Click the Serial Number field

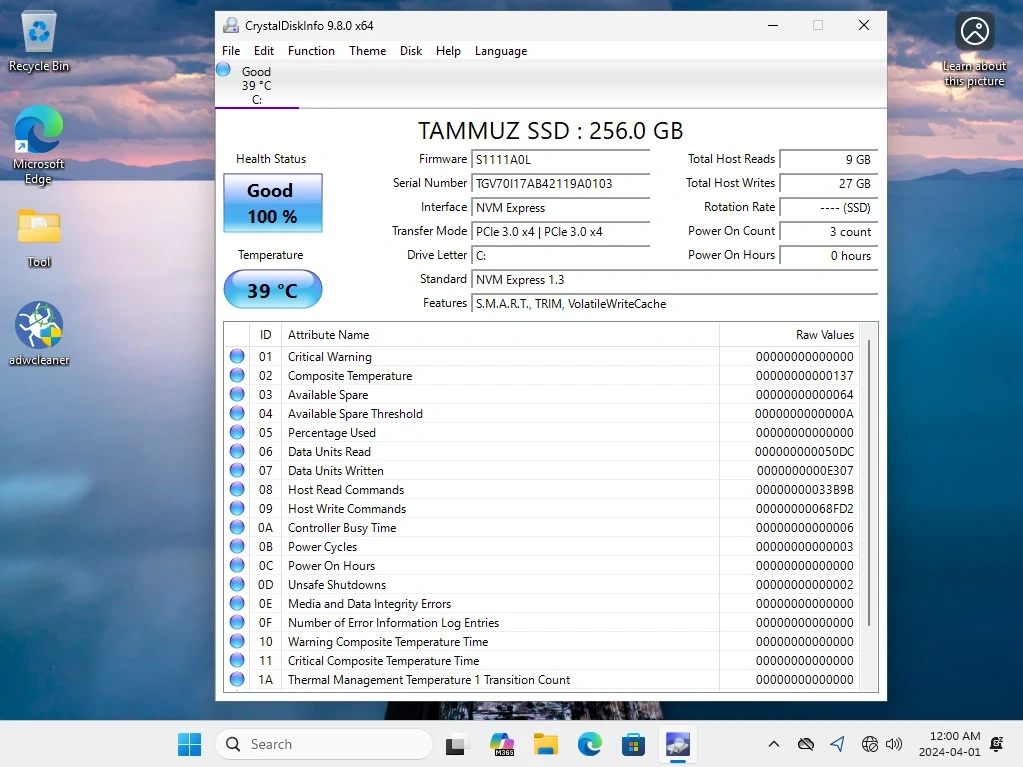pos(560,184)
